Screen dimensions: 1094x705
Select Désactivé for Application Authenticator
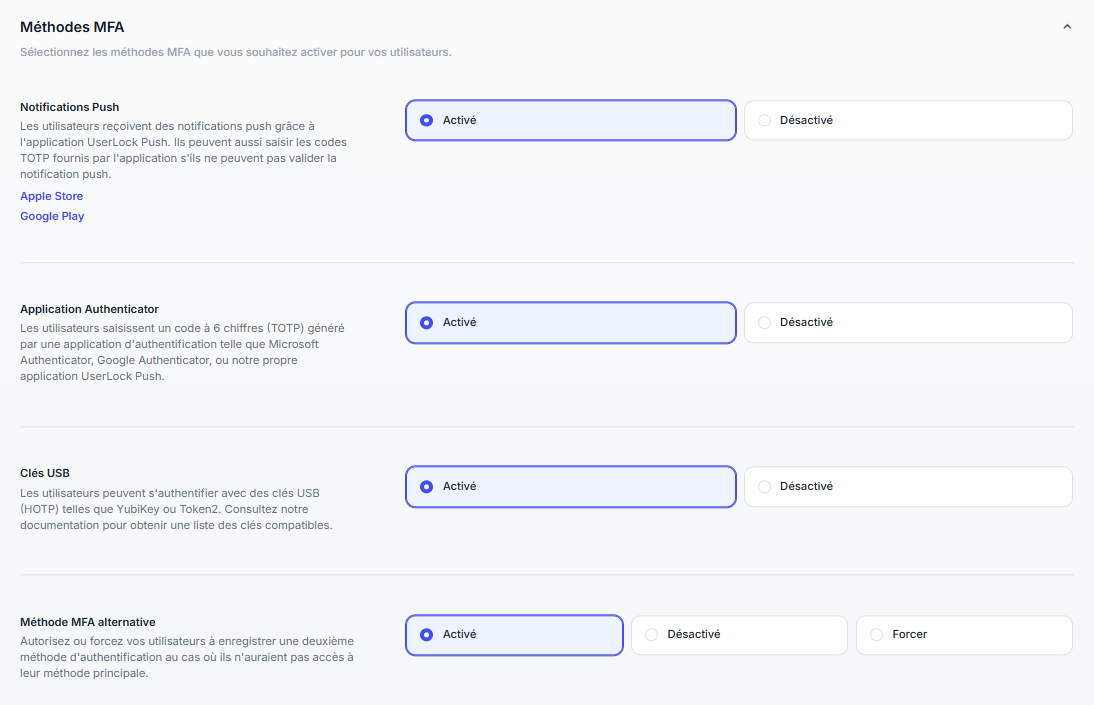coord(908,323)
